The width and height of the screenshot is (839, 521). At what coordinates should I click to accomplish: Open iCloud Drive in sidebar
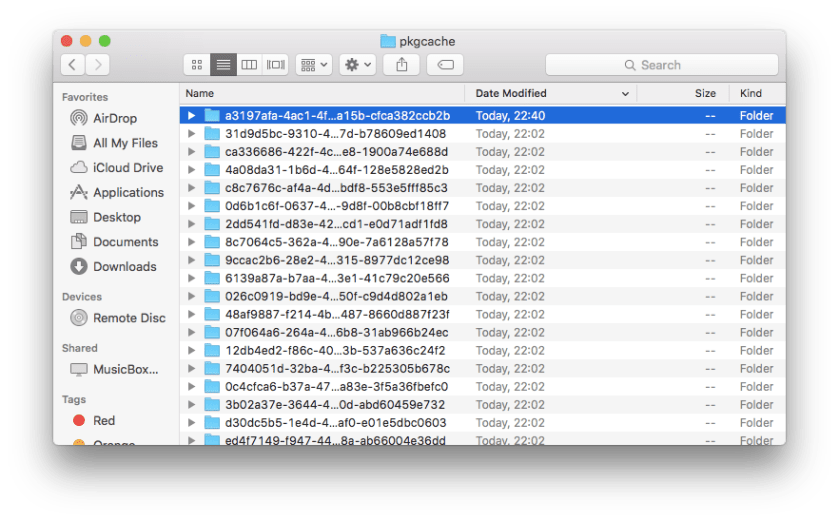(117, 167)
